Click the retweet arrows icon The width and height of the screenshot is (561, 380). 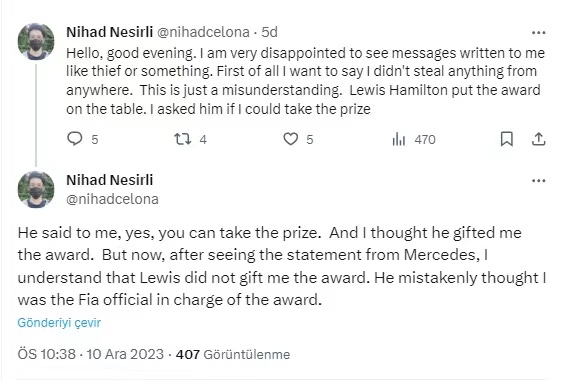[x=182, y=139]
